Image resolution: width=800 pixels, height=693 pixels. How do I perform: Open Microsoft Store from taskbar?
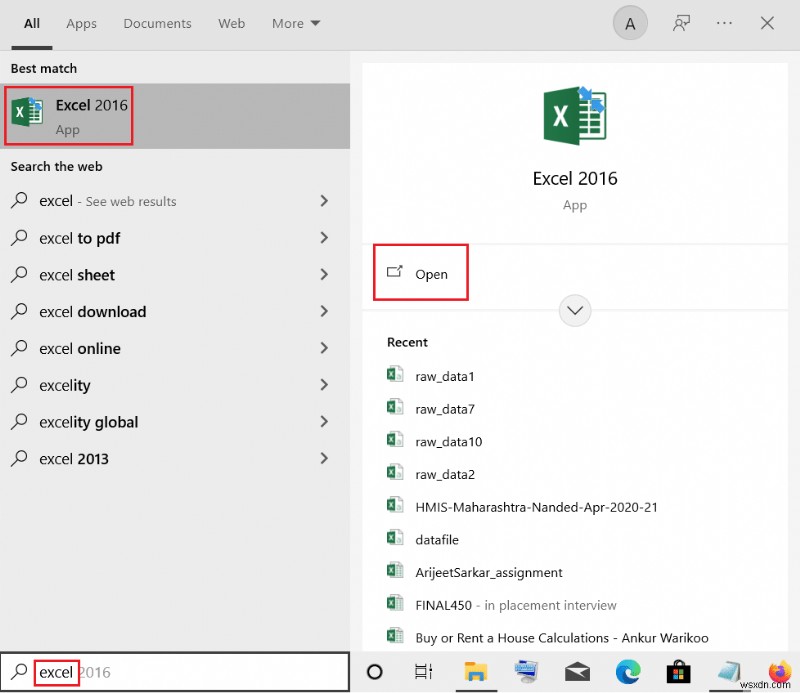(679, 672)
